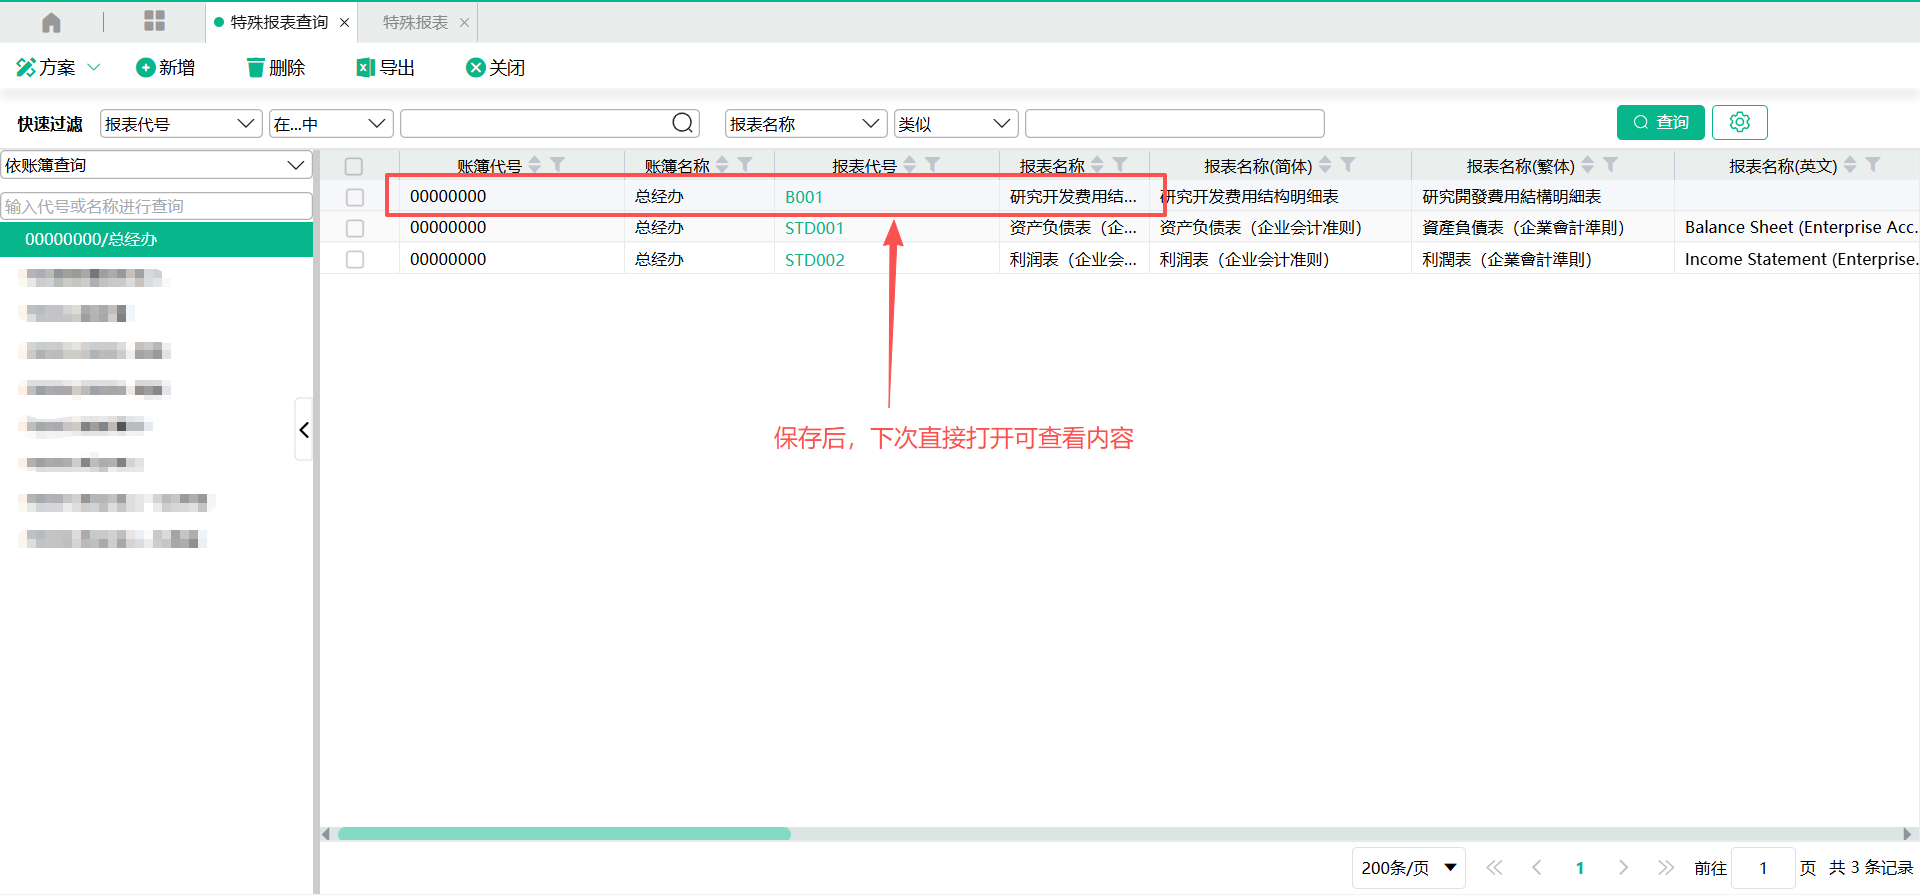This screenshot has height=895, width=1920.
Task: Open the STD002 report link
Action: [x=814, y=260]
